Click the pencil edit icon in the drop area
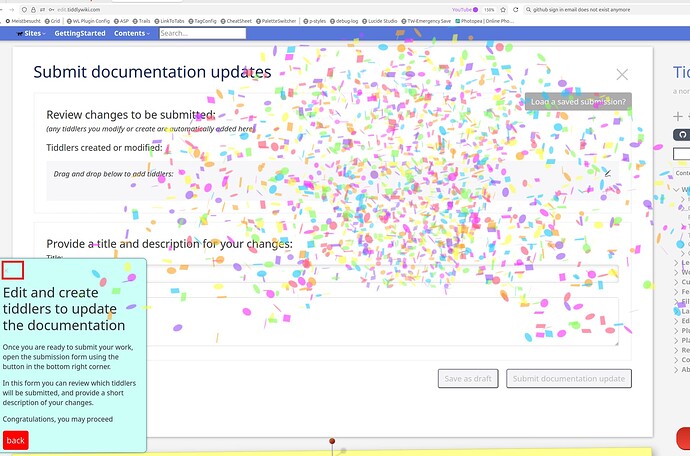Image resolution: width=690 pixels, height=456 pixels. [x=607, y=173]
